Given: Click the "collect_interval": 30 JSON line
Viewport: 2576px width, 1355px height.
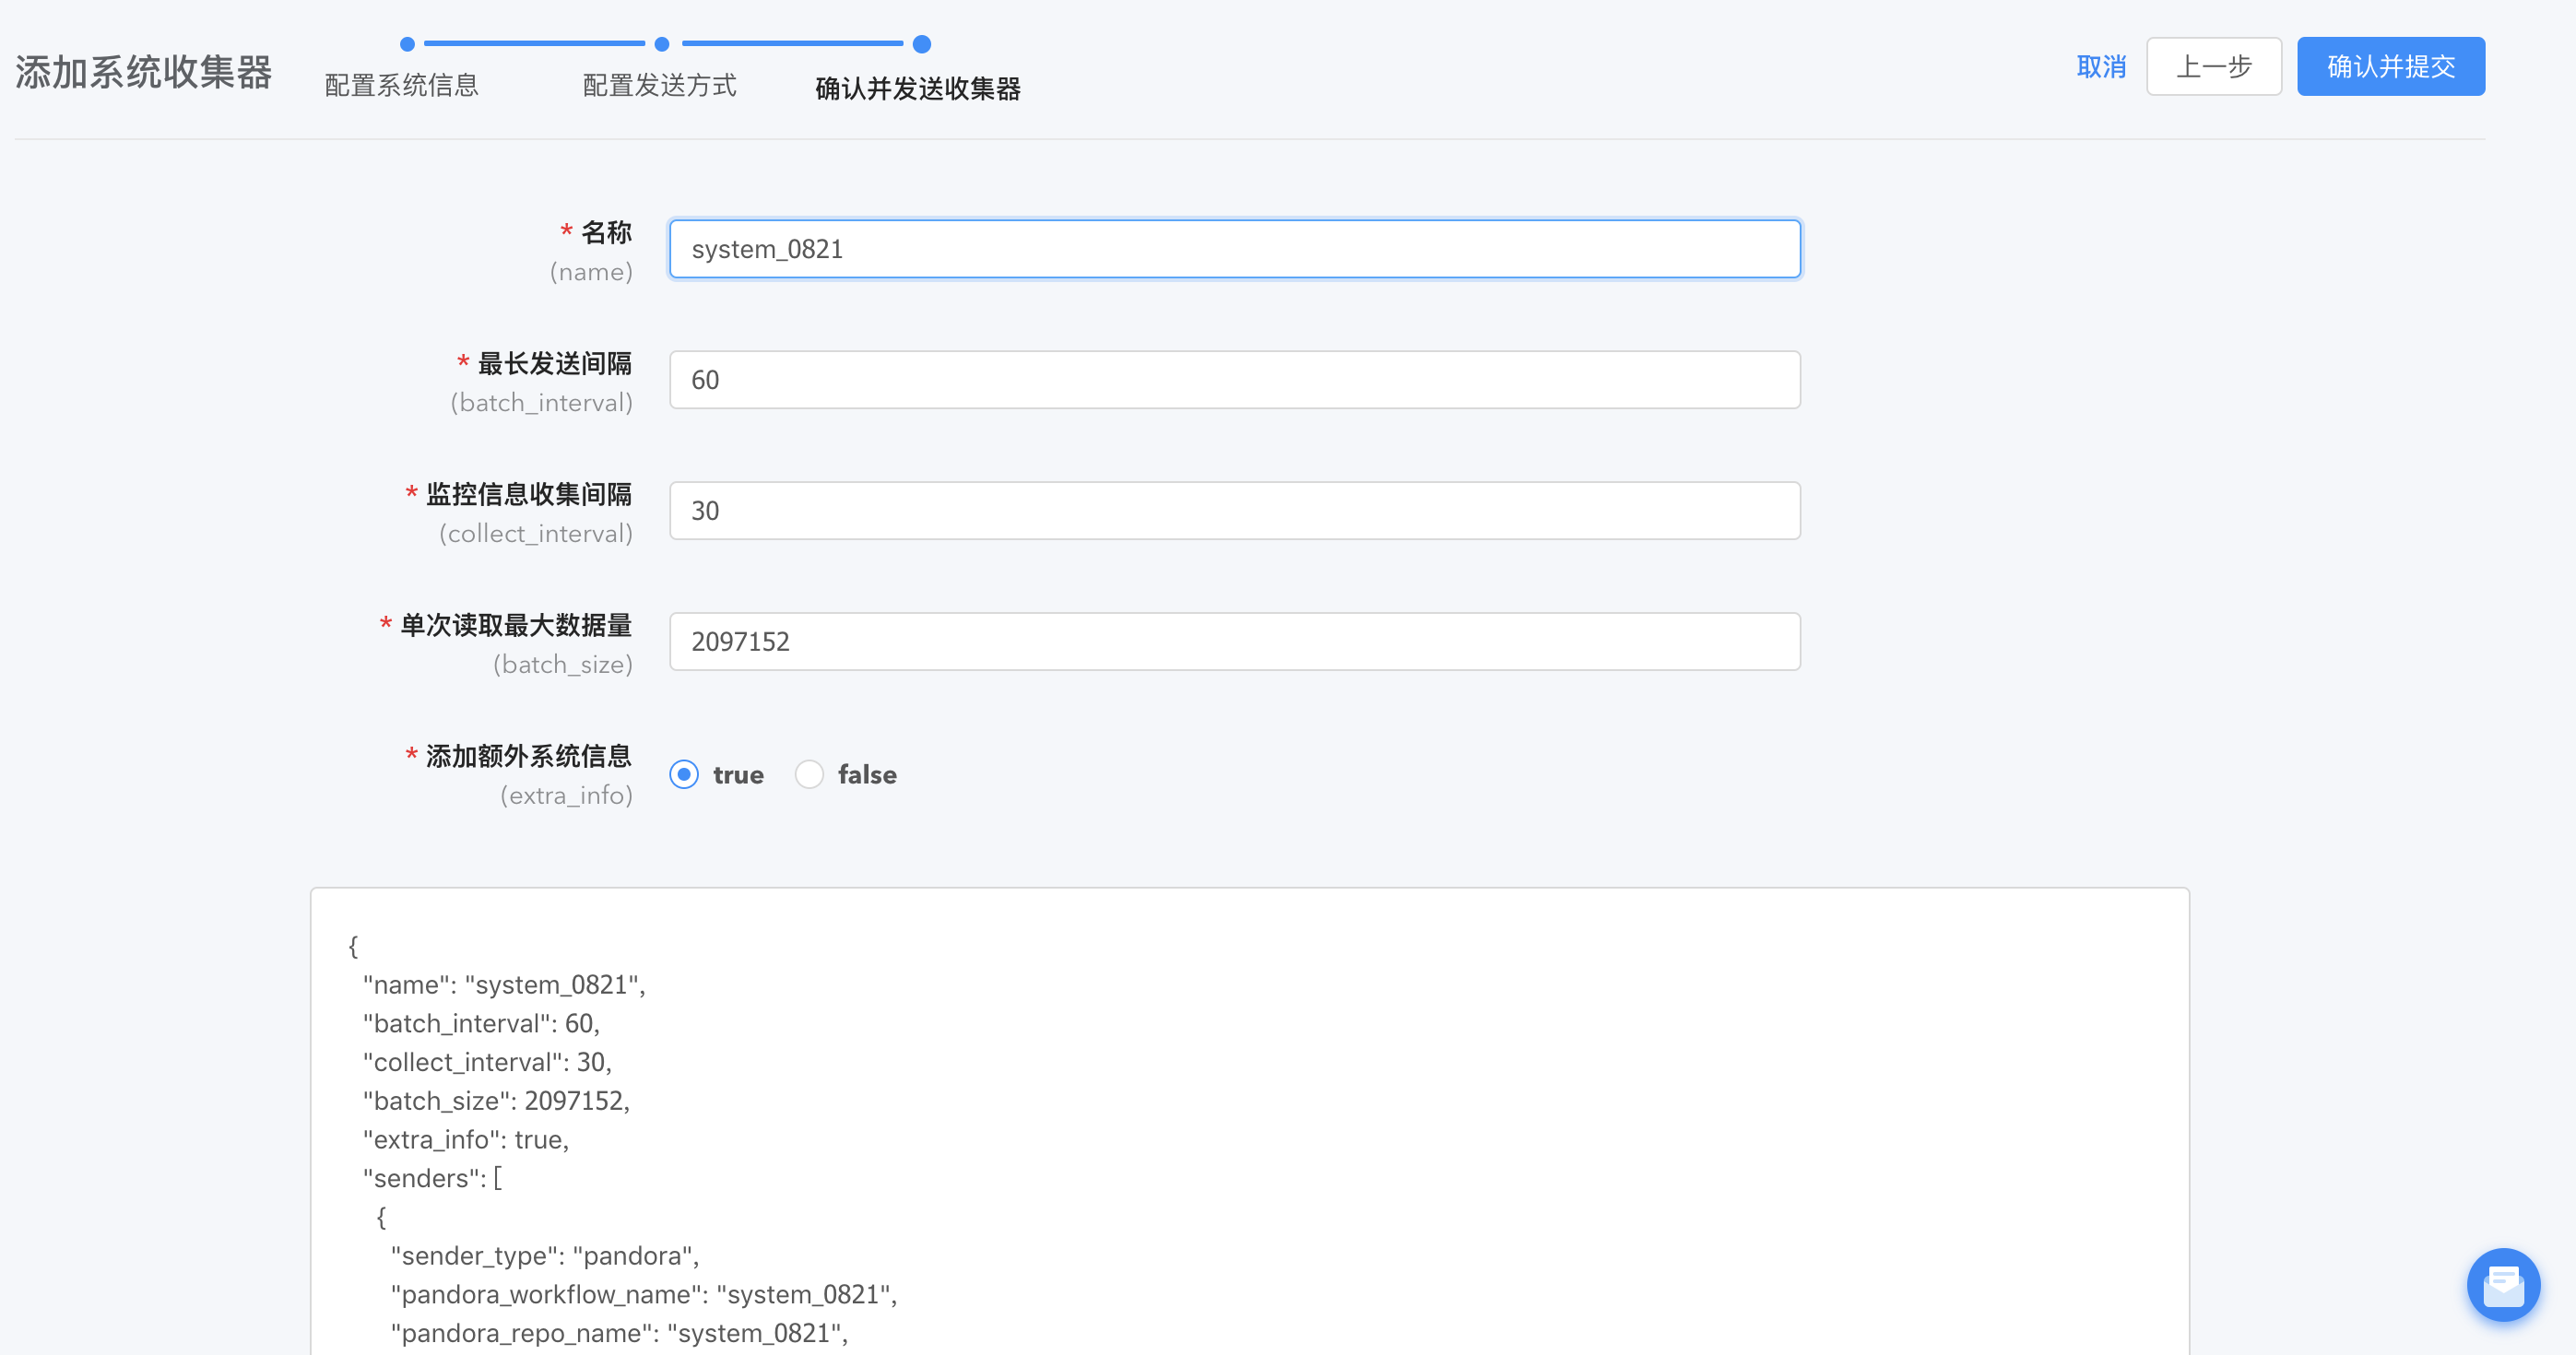Looking at the screenshot, I should click(487, 1062).
